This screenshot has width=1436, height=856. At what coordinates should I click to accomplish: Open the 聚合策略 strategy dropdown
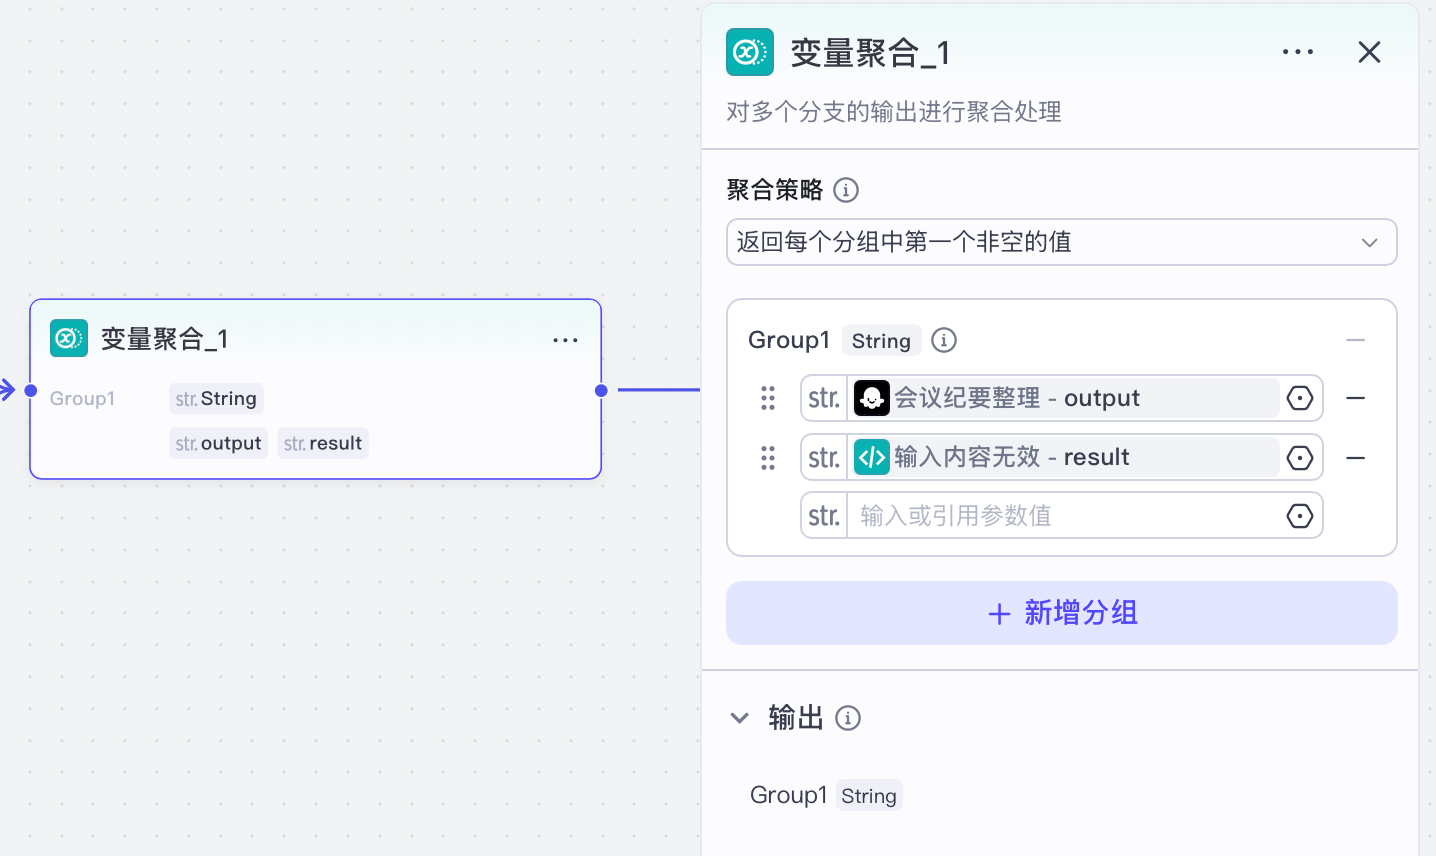1061,242
